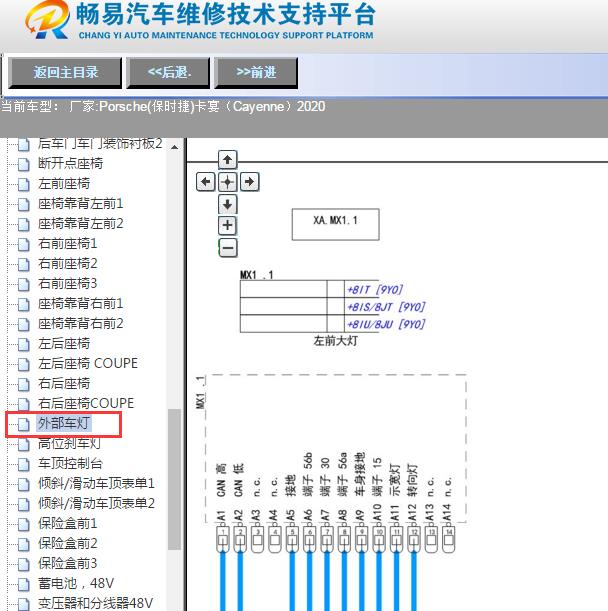
Task: Open 变压器和分线器48V entry
Action: pos(95,603)
